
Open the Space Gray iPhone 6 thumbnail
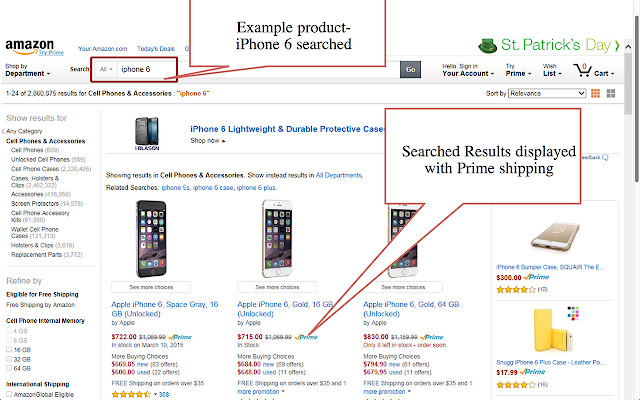151,239
